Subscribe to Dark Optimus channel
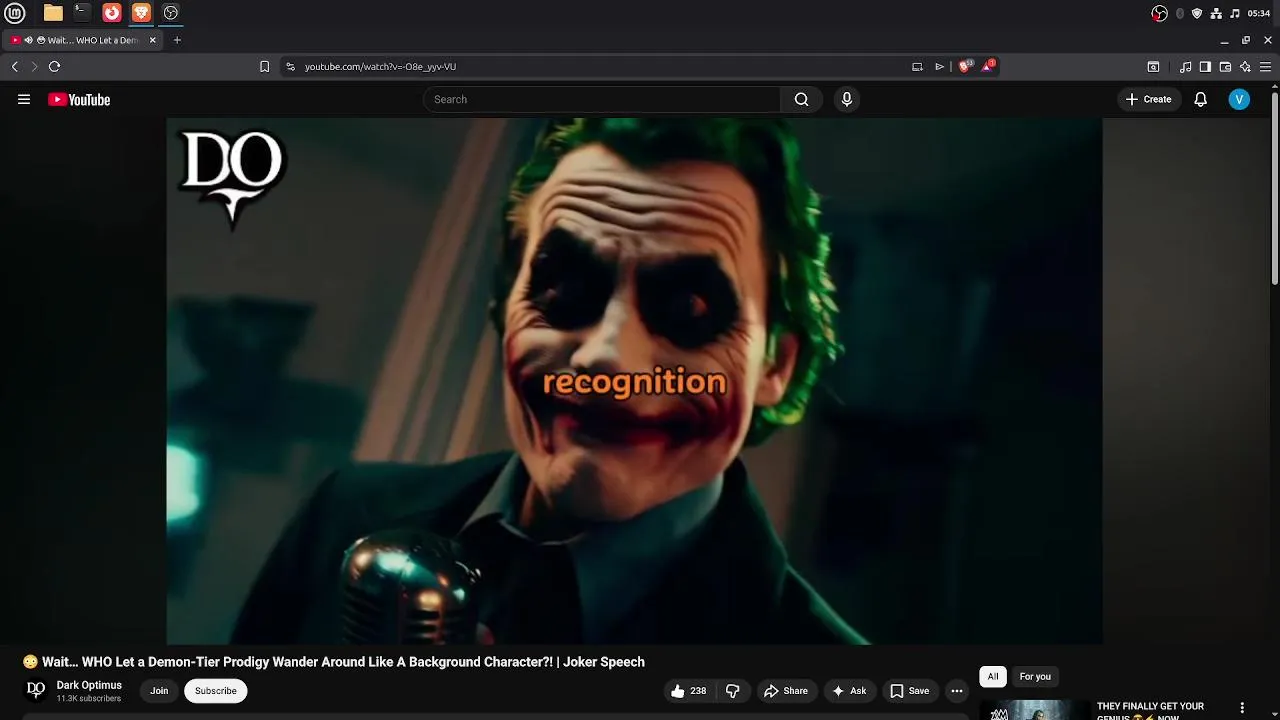The image size is (1280, 720). coord(216,691)
